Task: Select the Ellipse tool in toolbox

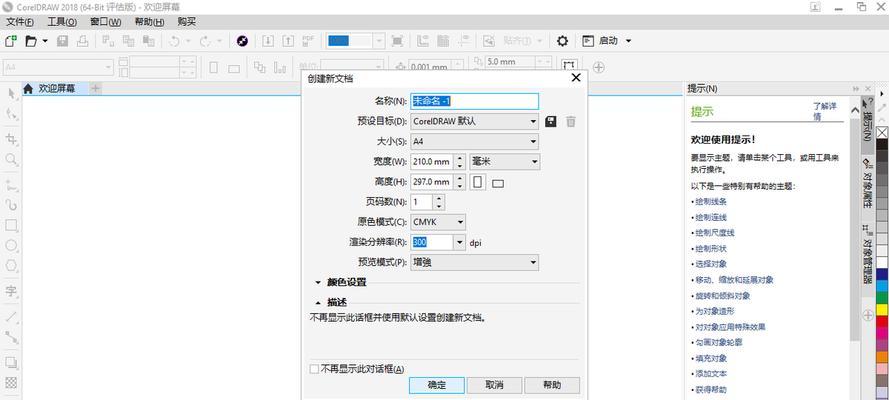Action: (11, 245)
